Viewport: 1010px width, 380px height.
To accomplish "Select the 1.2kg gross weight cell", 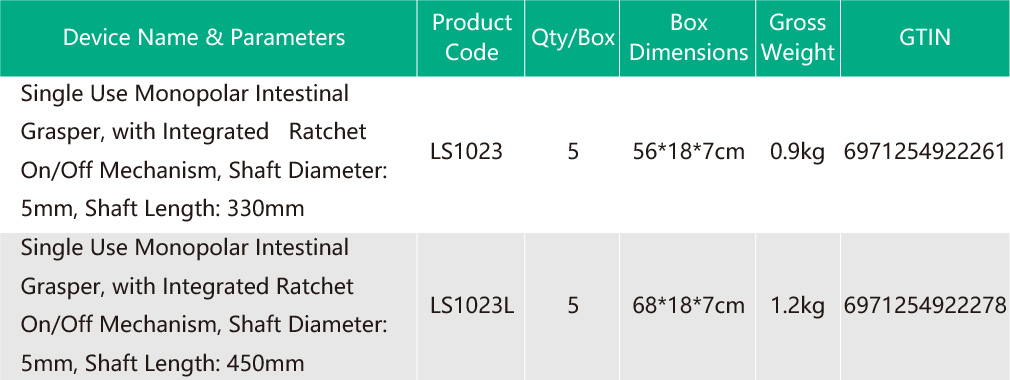I will pos(797,305).
